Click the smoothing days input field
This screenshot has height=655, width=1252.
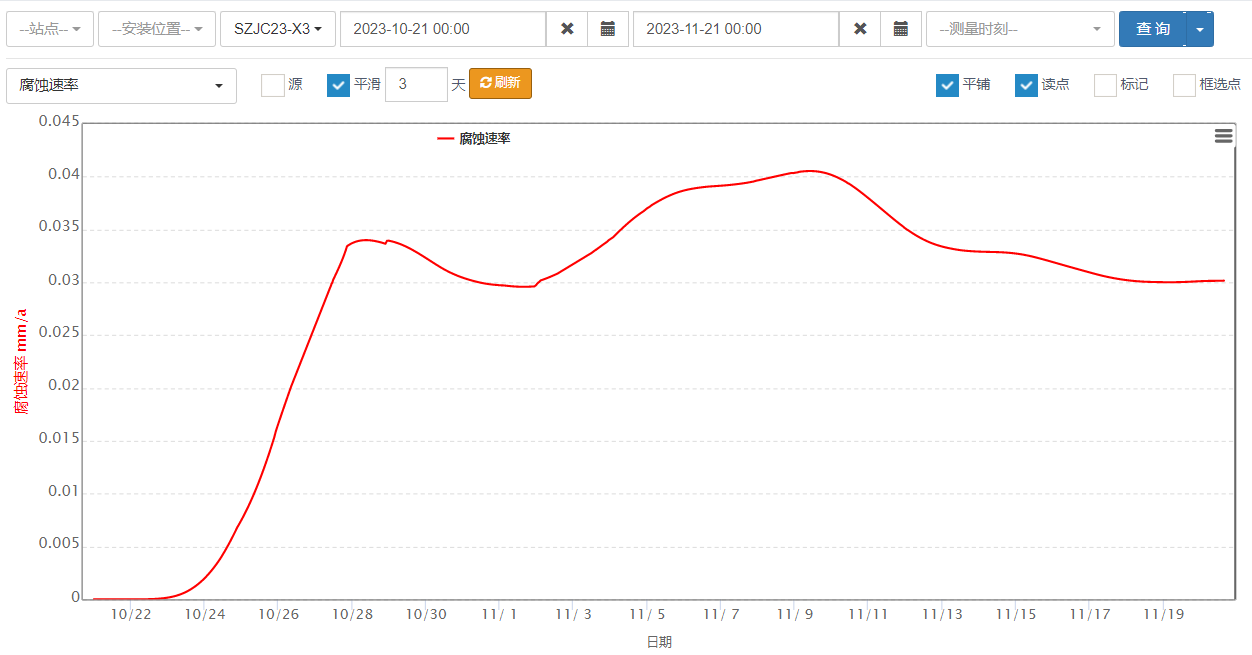click(415, 85)
